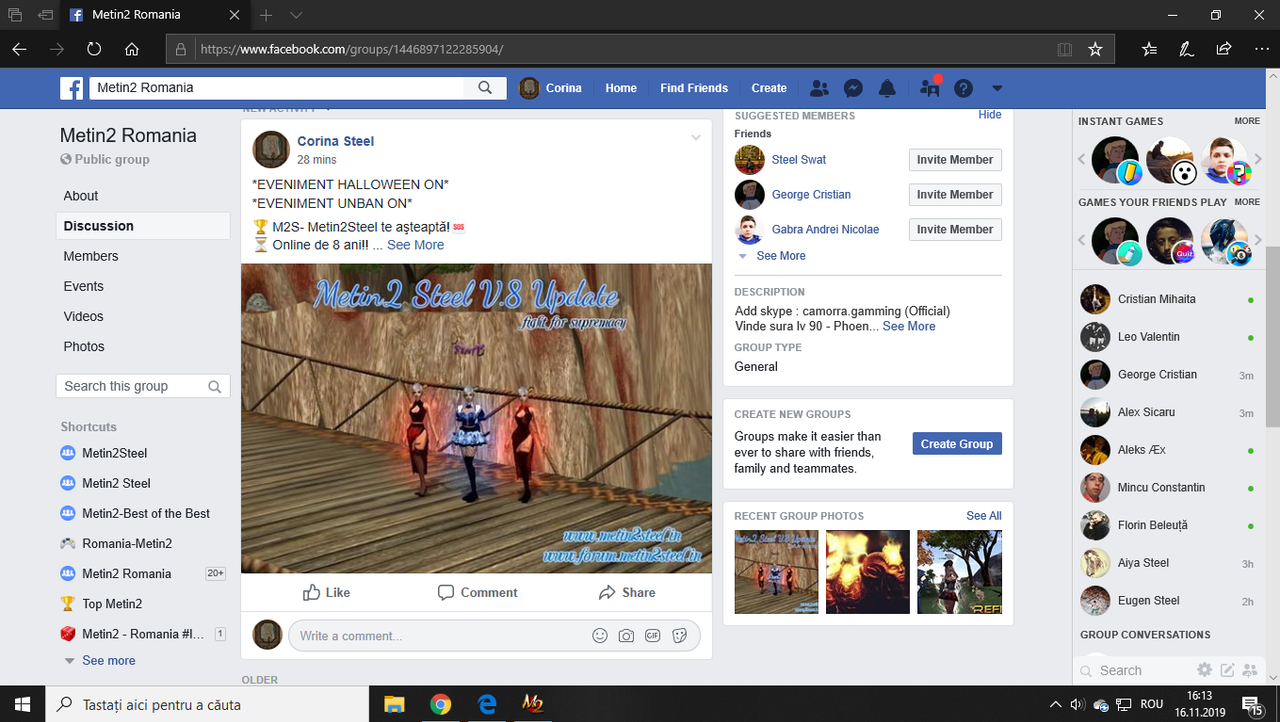Image resolution: width=1280 pixels, height=722 pixels.
Task: Click the favorites star in address bar
Action: tap(1095, 49)
